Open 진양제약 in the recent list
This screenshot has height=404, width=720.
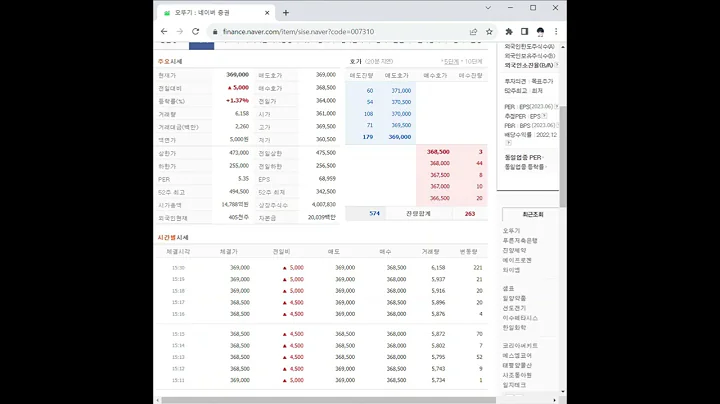point(514,251)
